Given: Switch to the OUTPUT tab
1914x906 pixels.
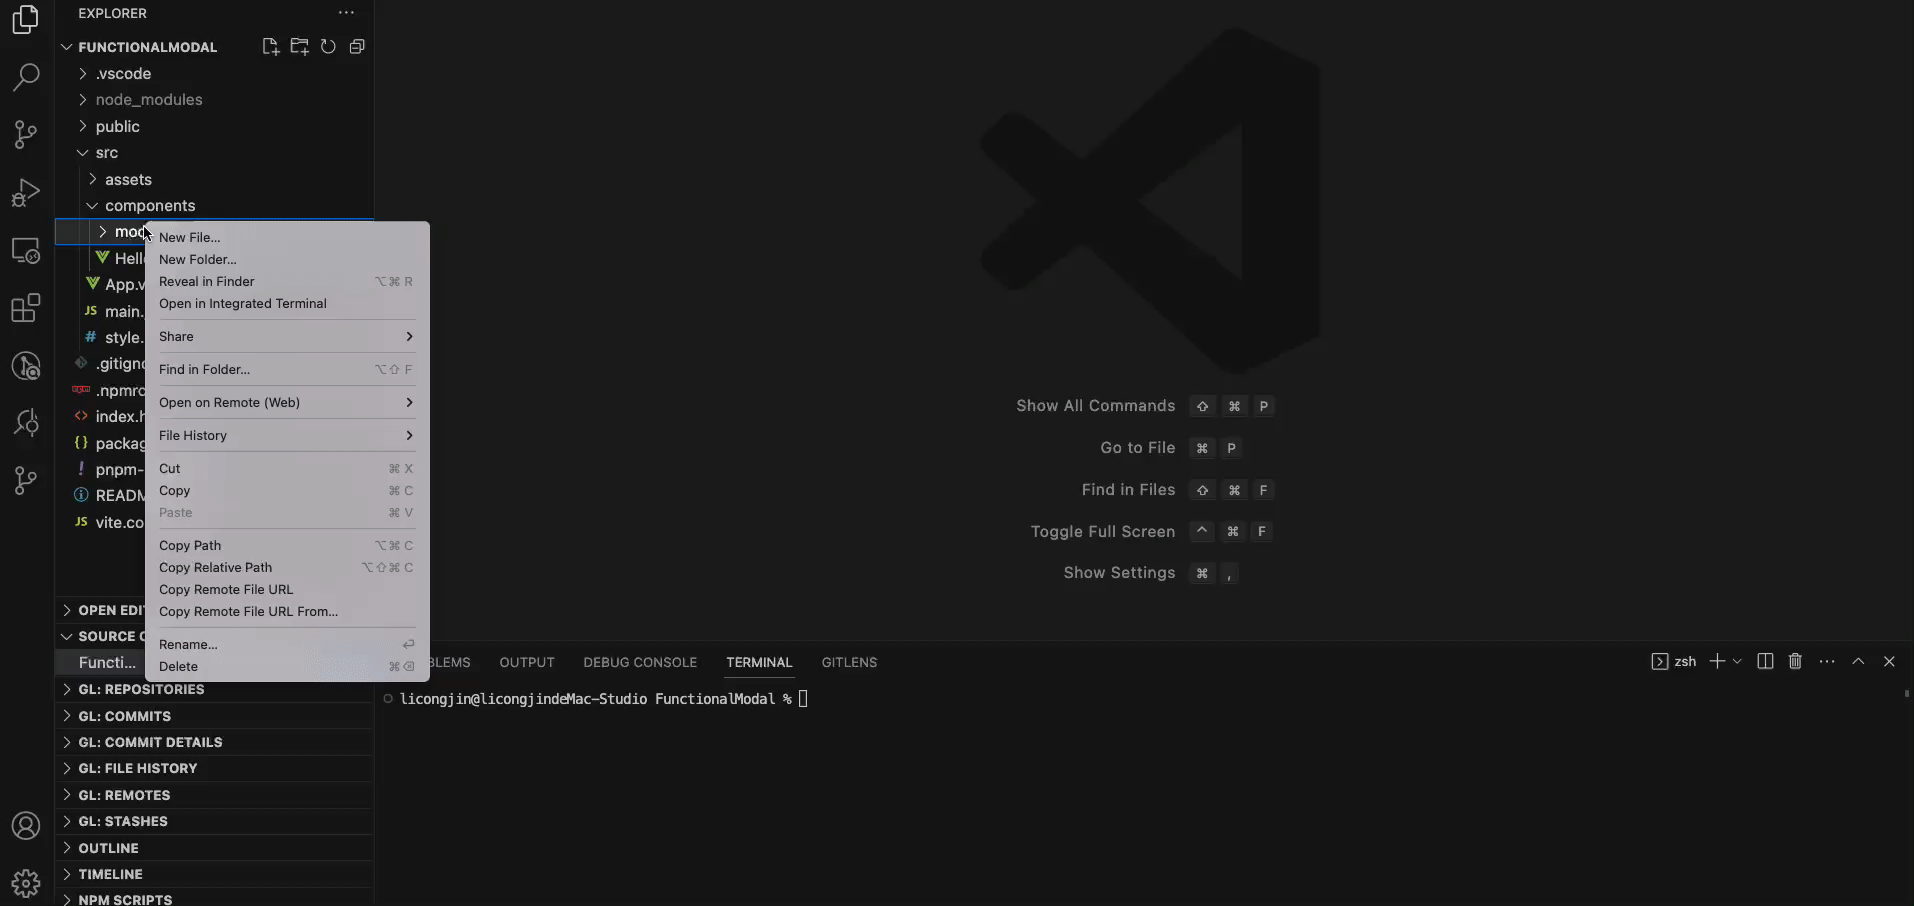Looking at the screenshot, I should [x=527, y=662].
